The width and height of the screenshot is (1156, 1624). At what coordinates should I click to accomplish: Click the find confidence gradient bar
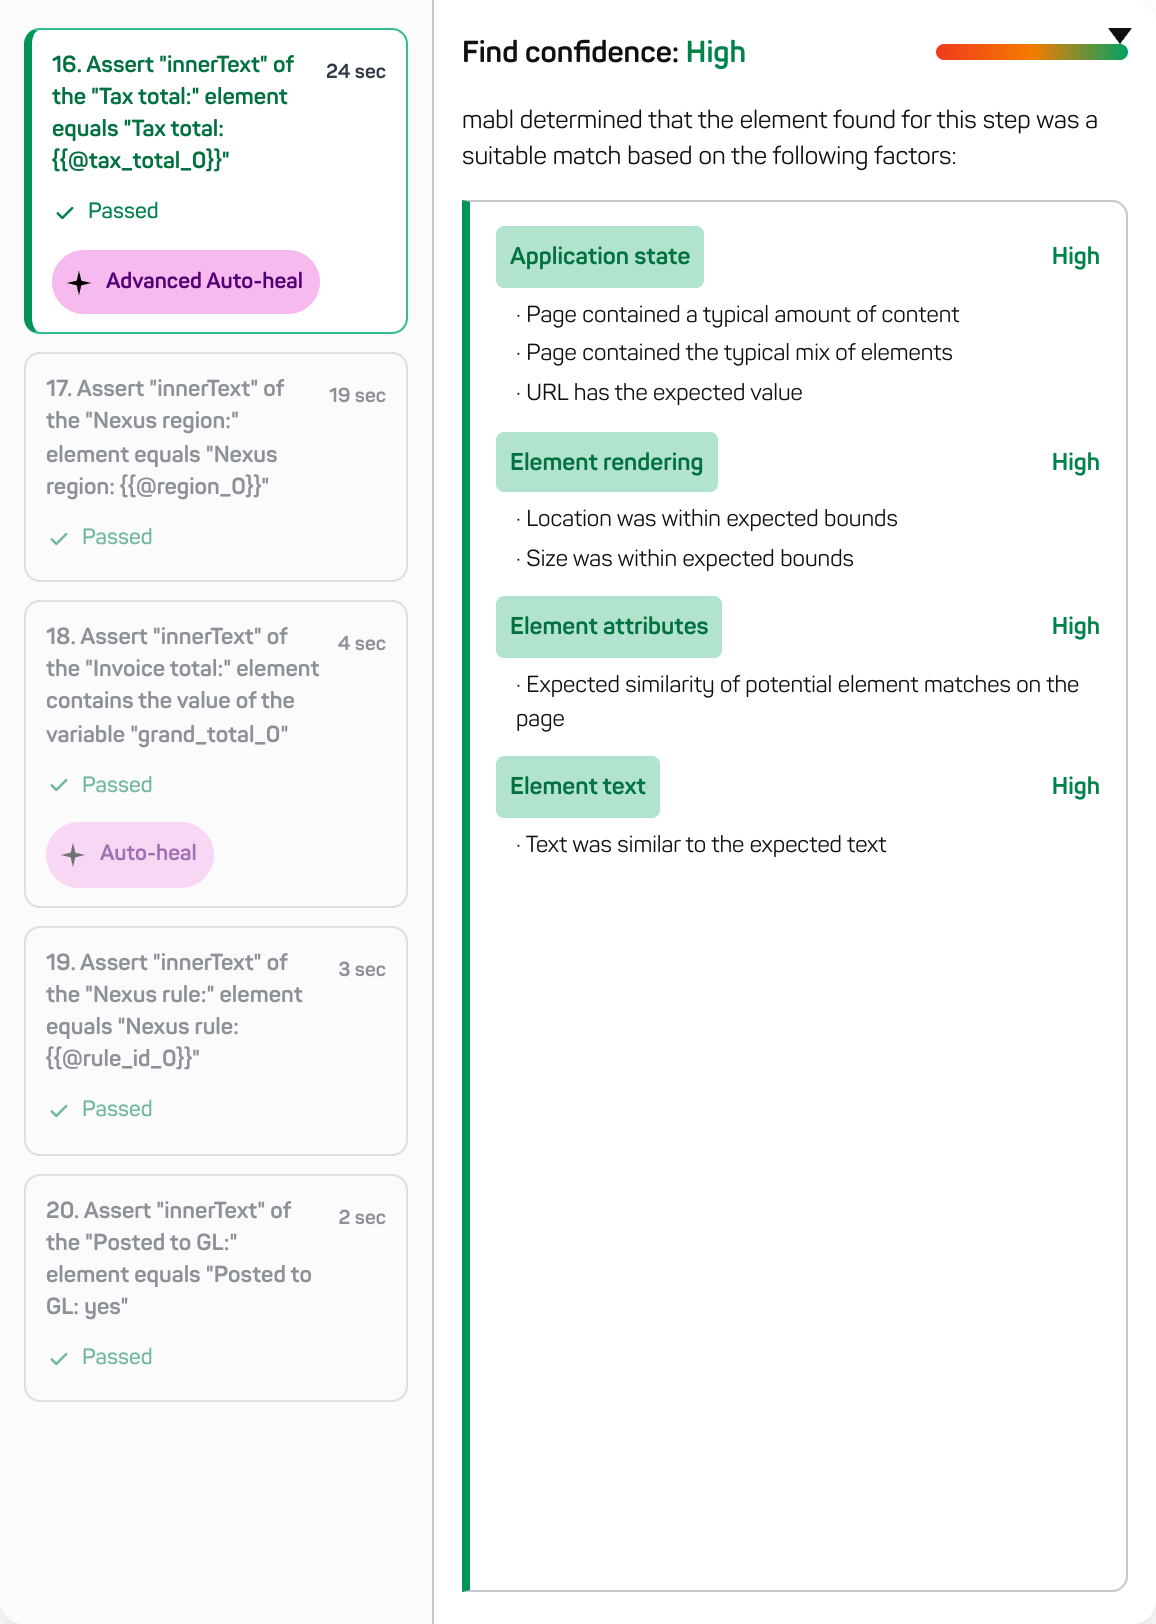(1032, 52)
